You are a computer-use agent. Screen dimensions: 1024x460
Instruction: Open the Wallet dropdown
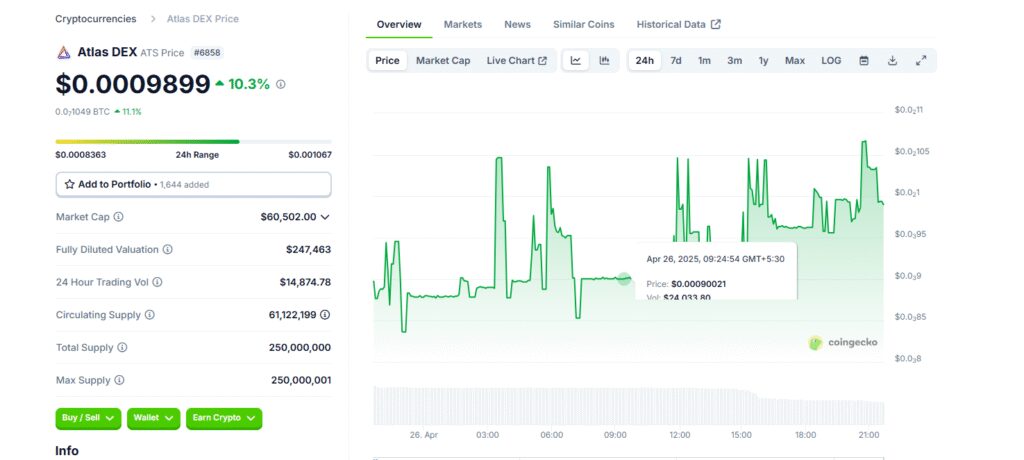click(153, 418)
